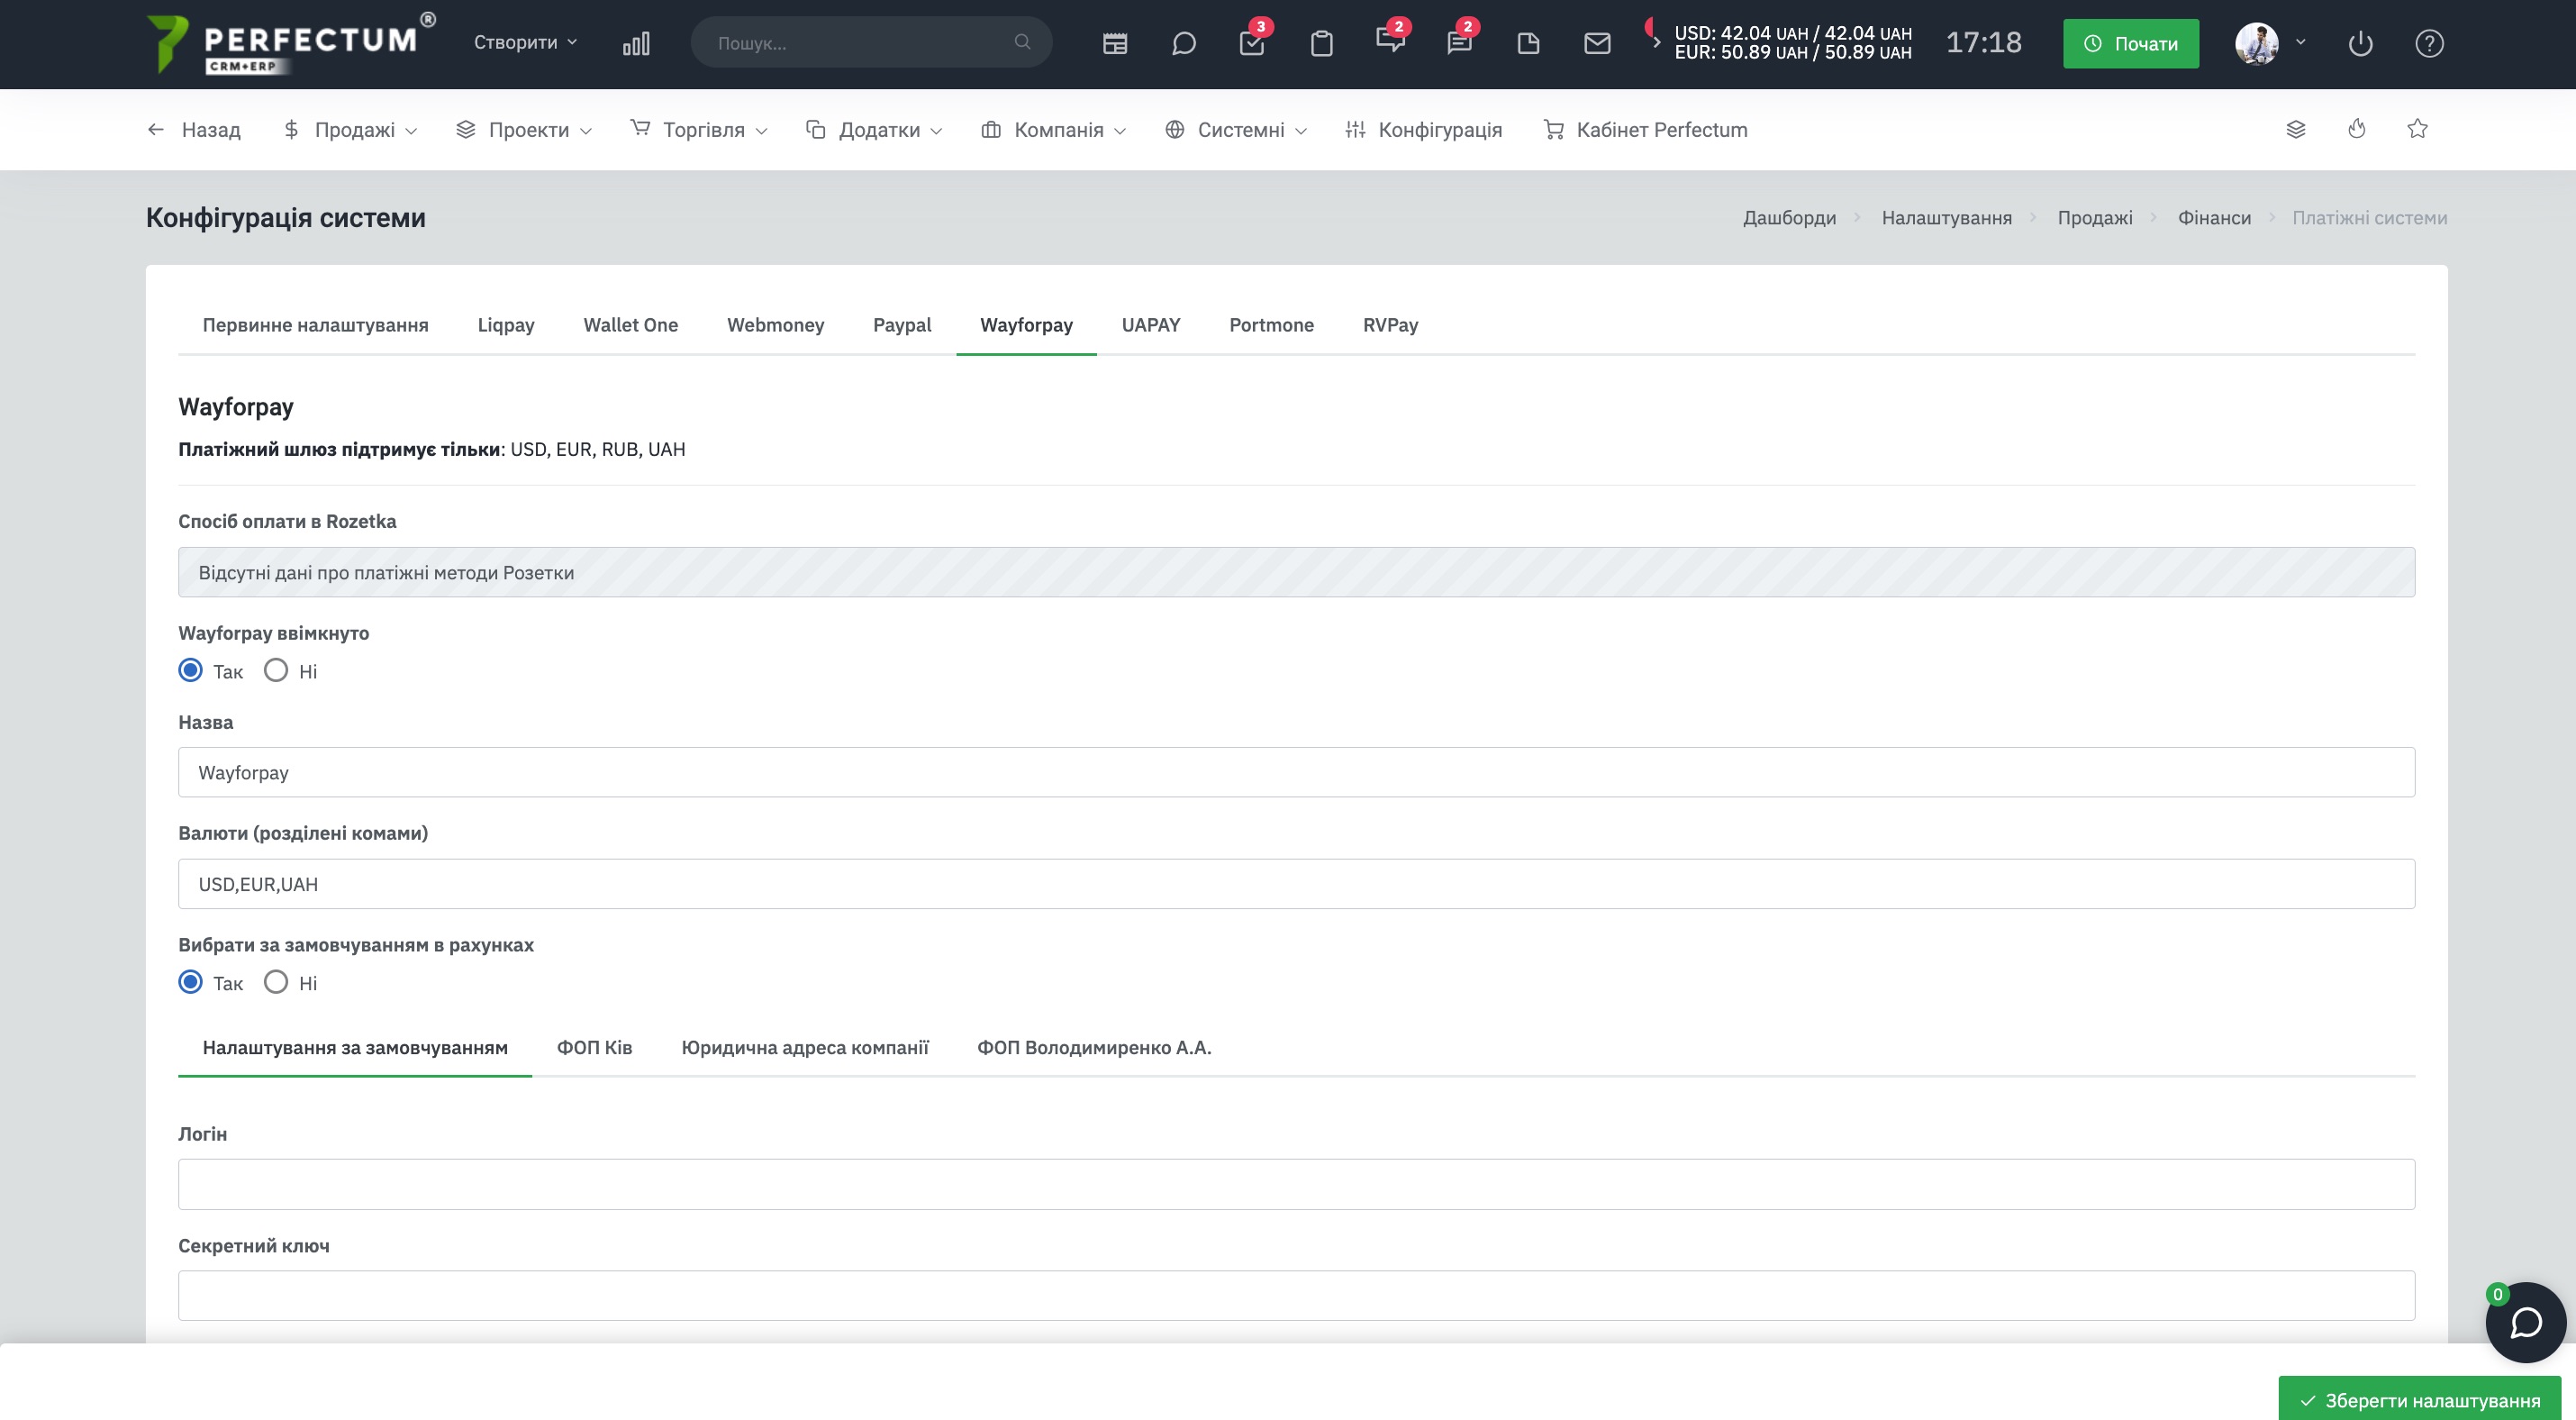Click the green Почати button
This screenshot has height=1420, width=2576.
click(2131, 43)
